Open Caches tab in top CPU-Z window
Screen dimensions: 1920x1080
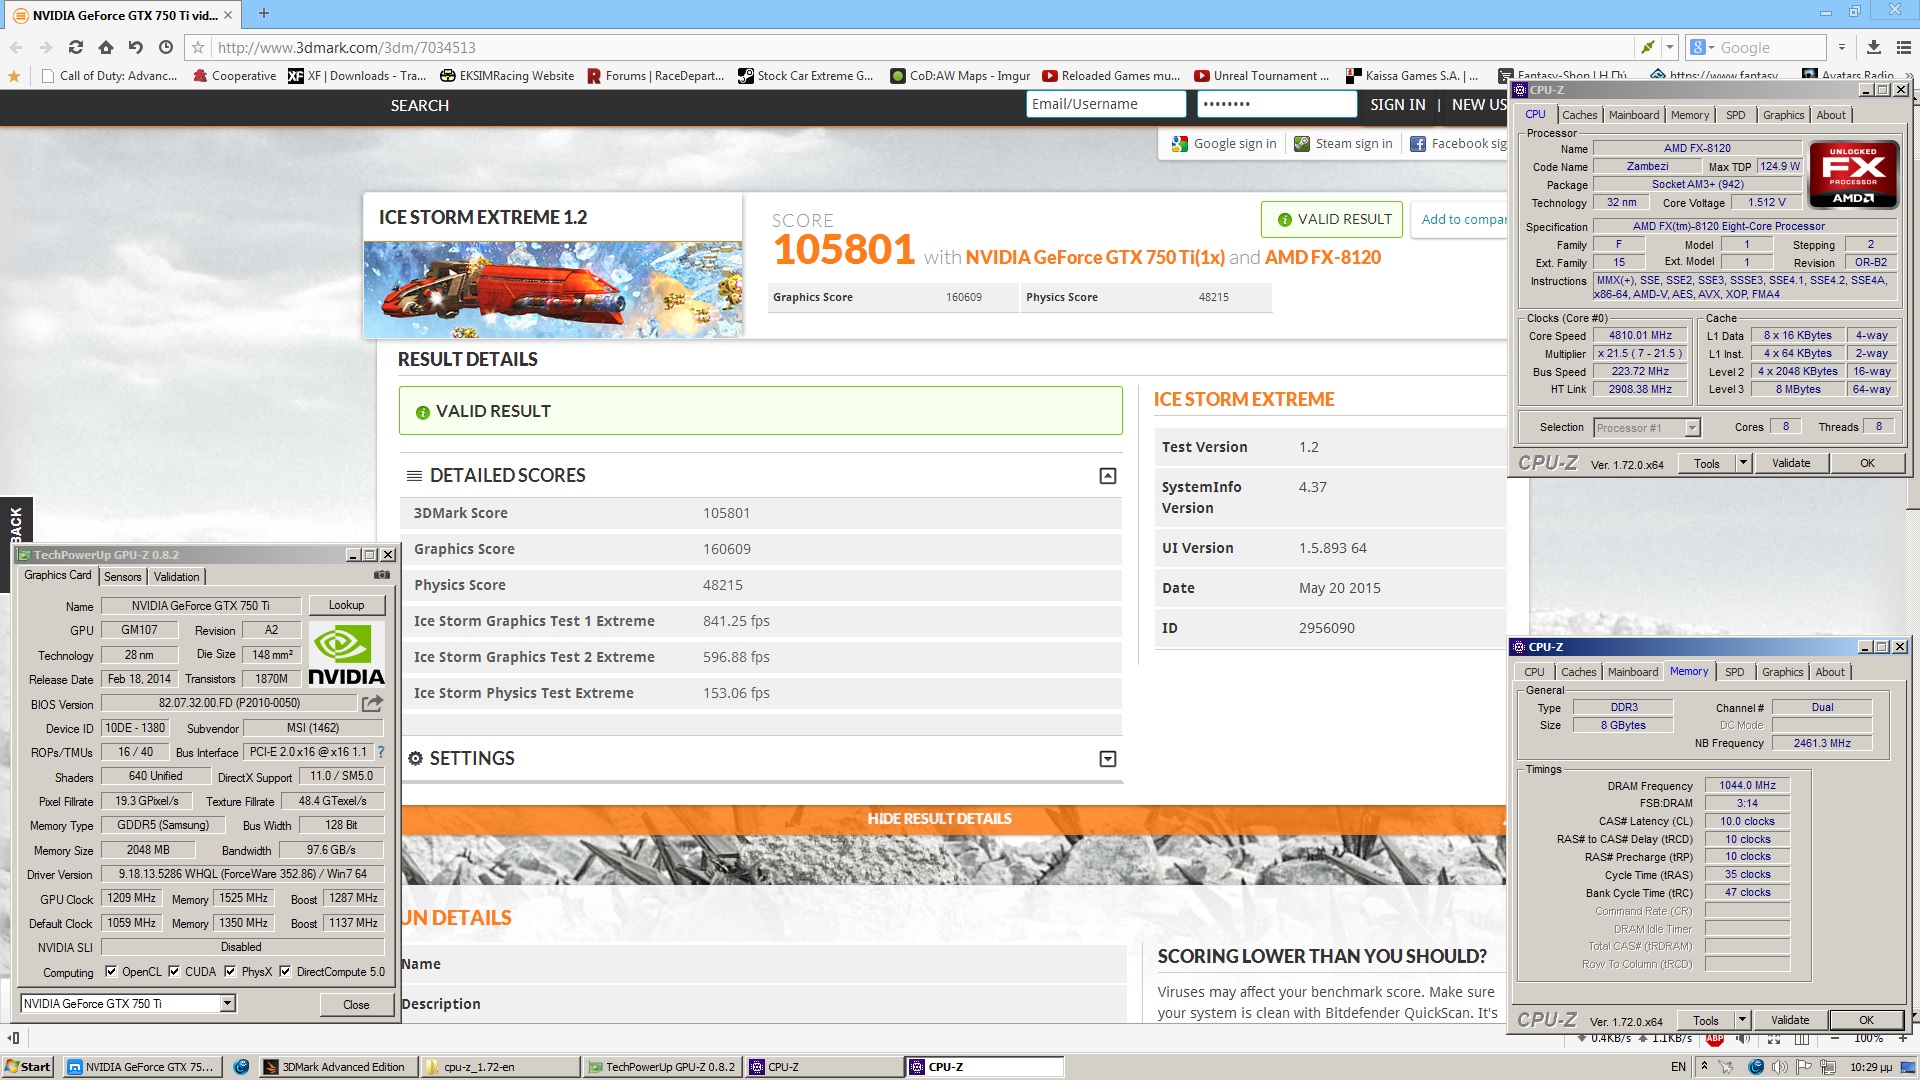(x=1580, y=115)
